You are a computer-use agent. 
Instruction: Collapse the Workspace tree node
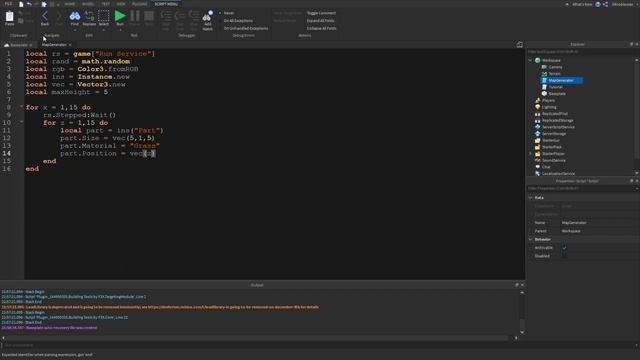(x=531, y=60)
